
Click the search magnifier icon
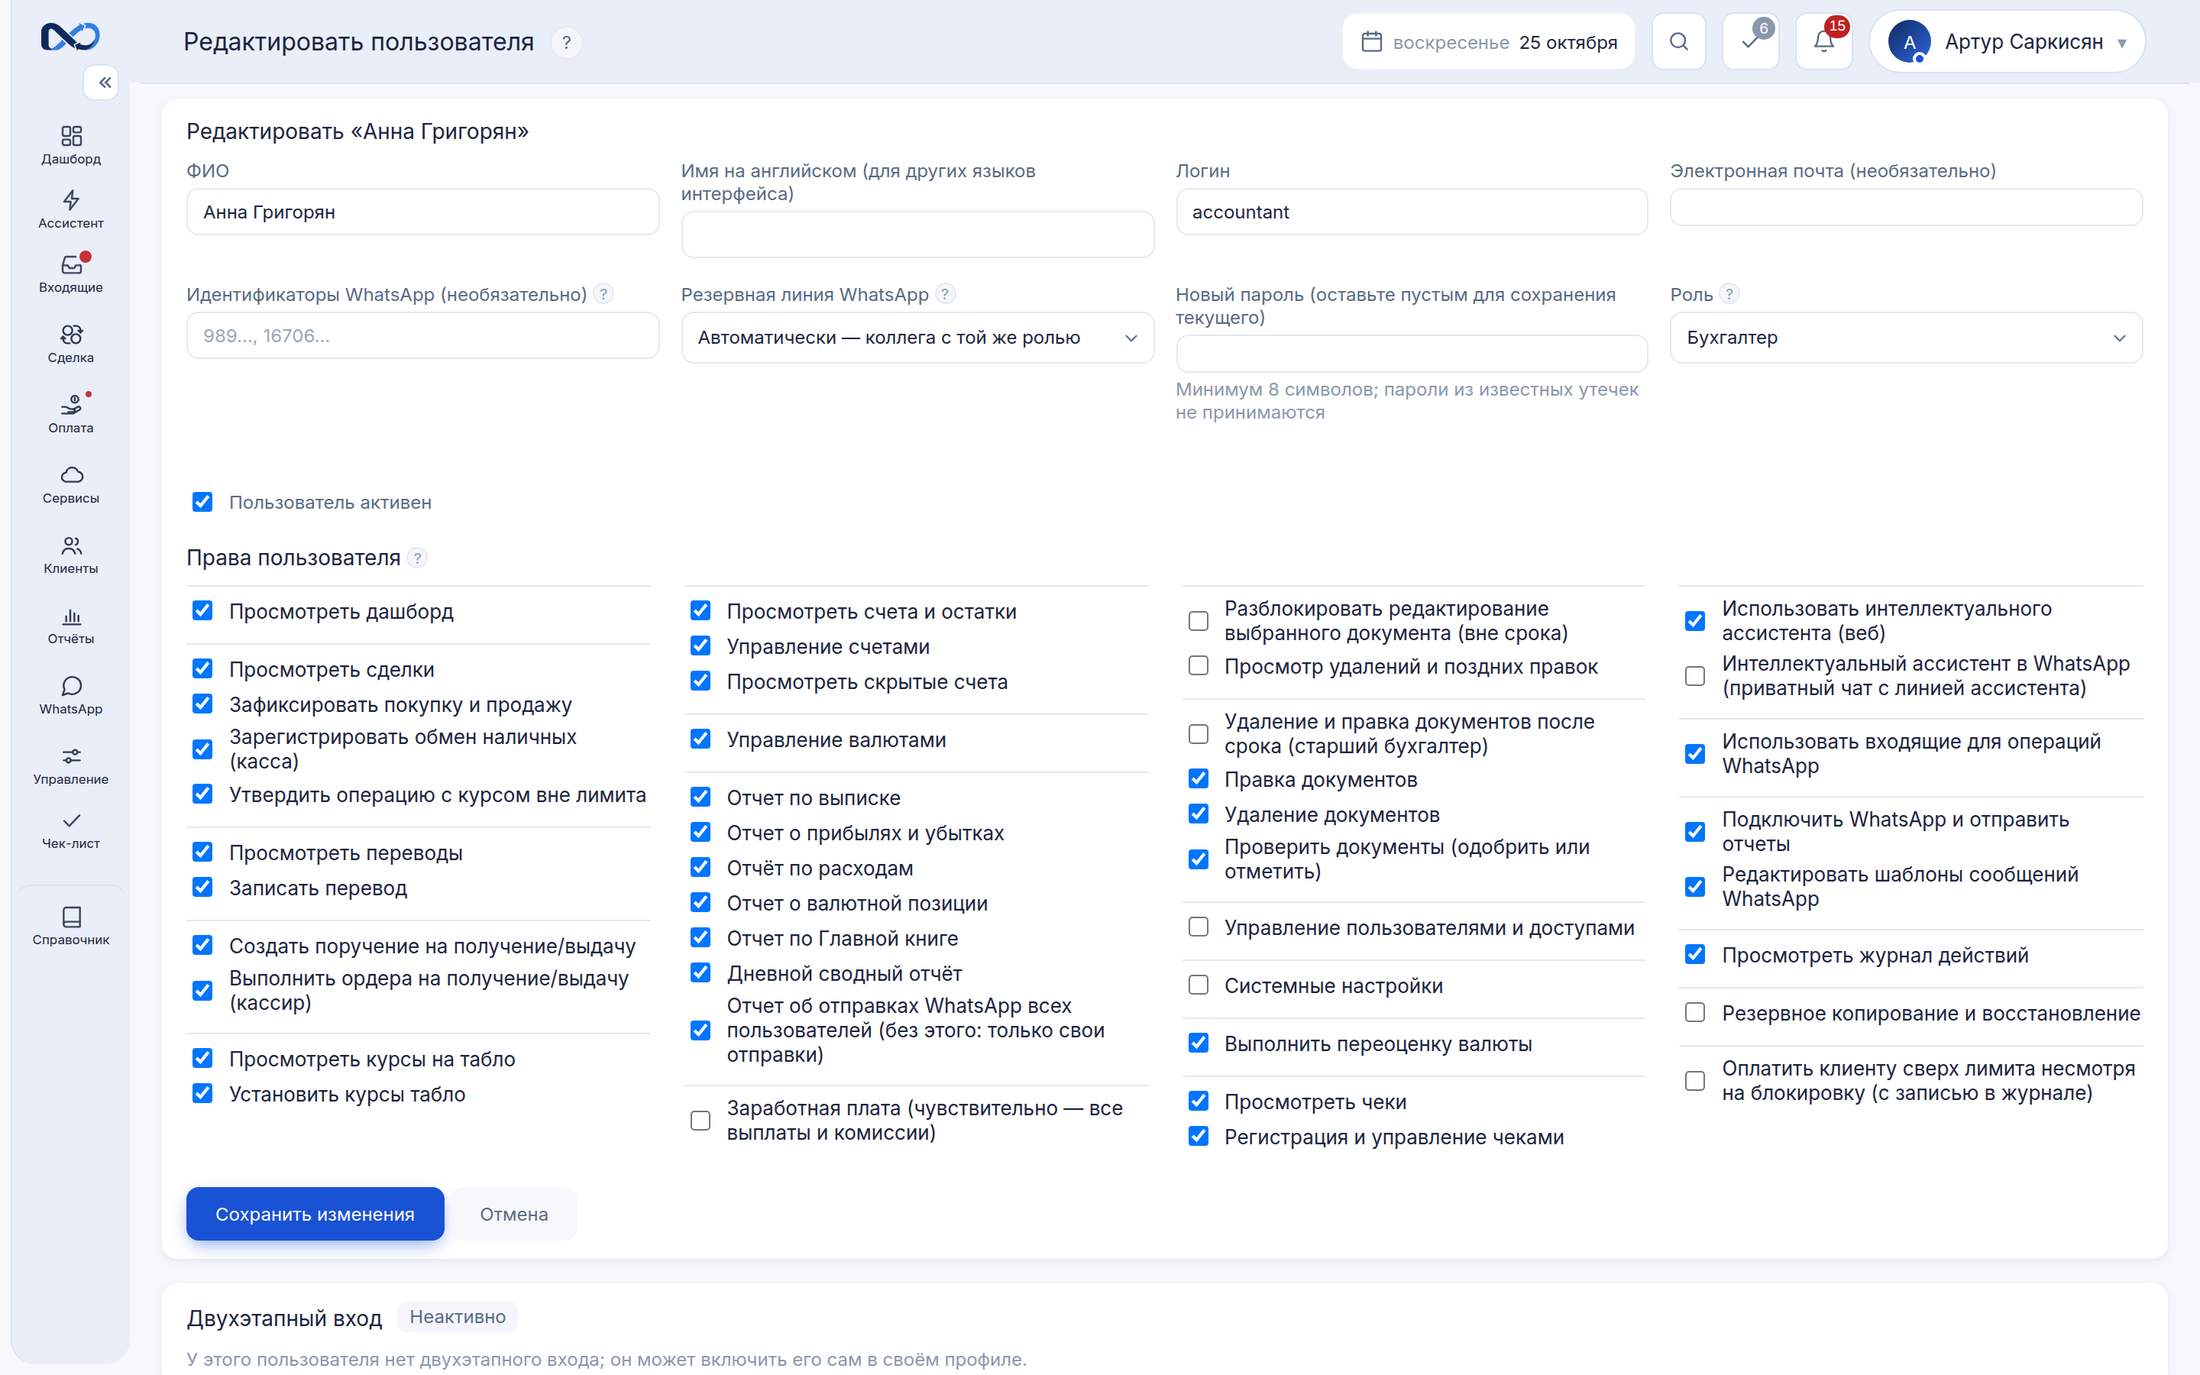pyautogui.click(x=1679, y=42)
